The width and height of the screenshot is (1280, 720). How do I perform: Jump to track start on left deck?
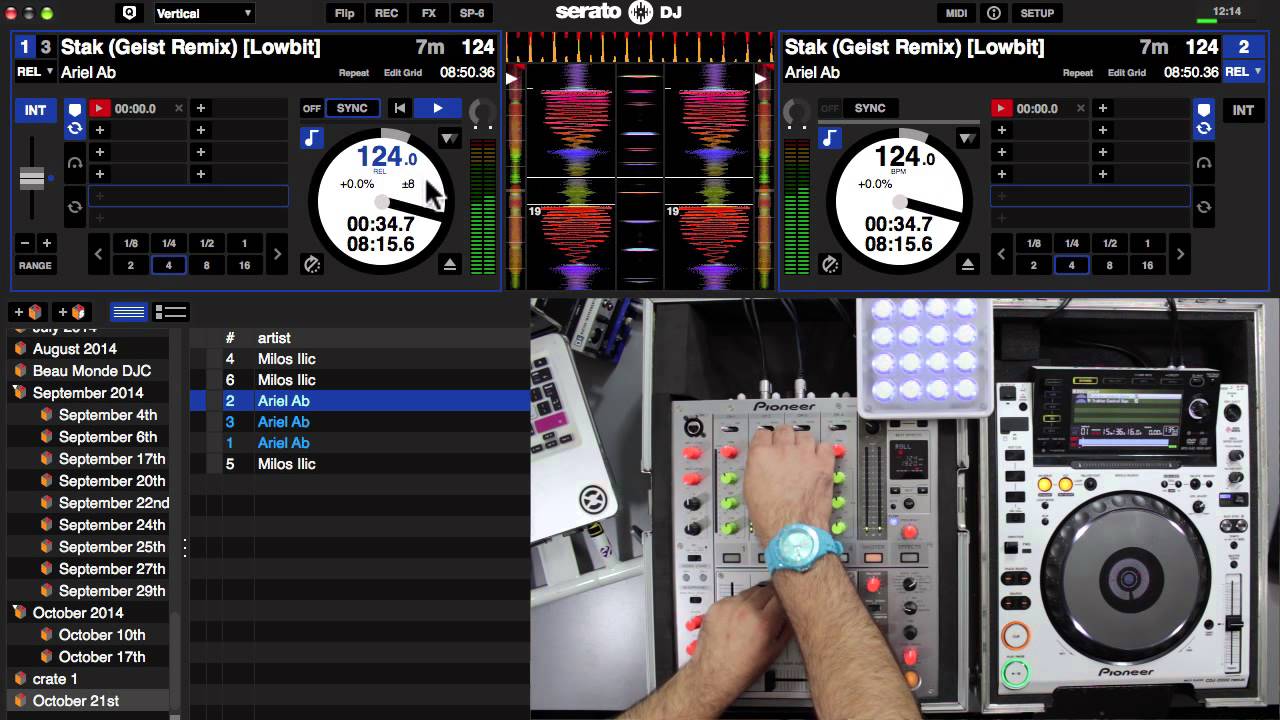(x=399, y=108)
